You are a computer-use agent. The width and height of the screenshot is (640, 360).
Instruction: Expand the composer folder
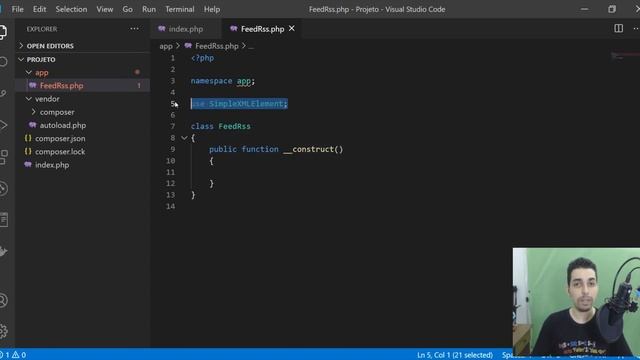pos(33,112)
